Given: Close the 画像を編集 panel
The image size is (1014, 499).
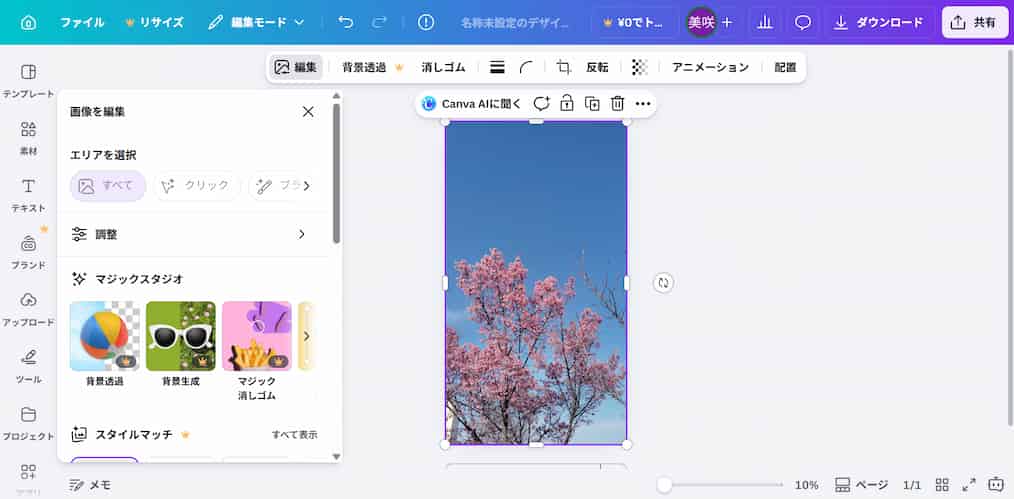Looking at the screenshot, I should [308, 112].
